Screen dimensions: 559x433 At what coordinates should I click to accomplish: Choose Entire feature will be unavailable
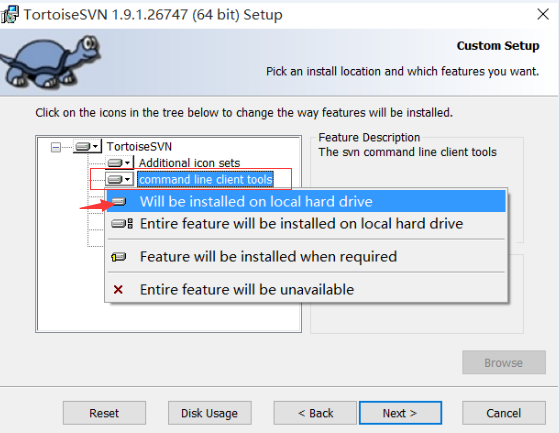pos(306,289)
